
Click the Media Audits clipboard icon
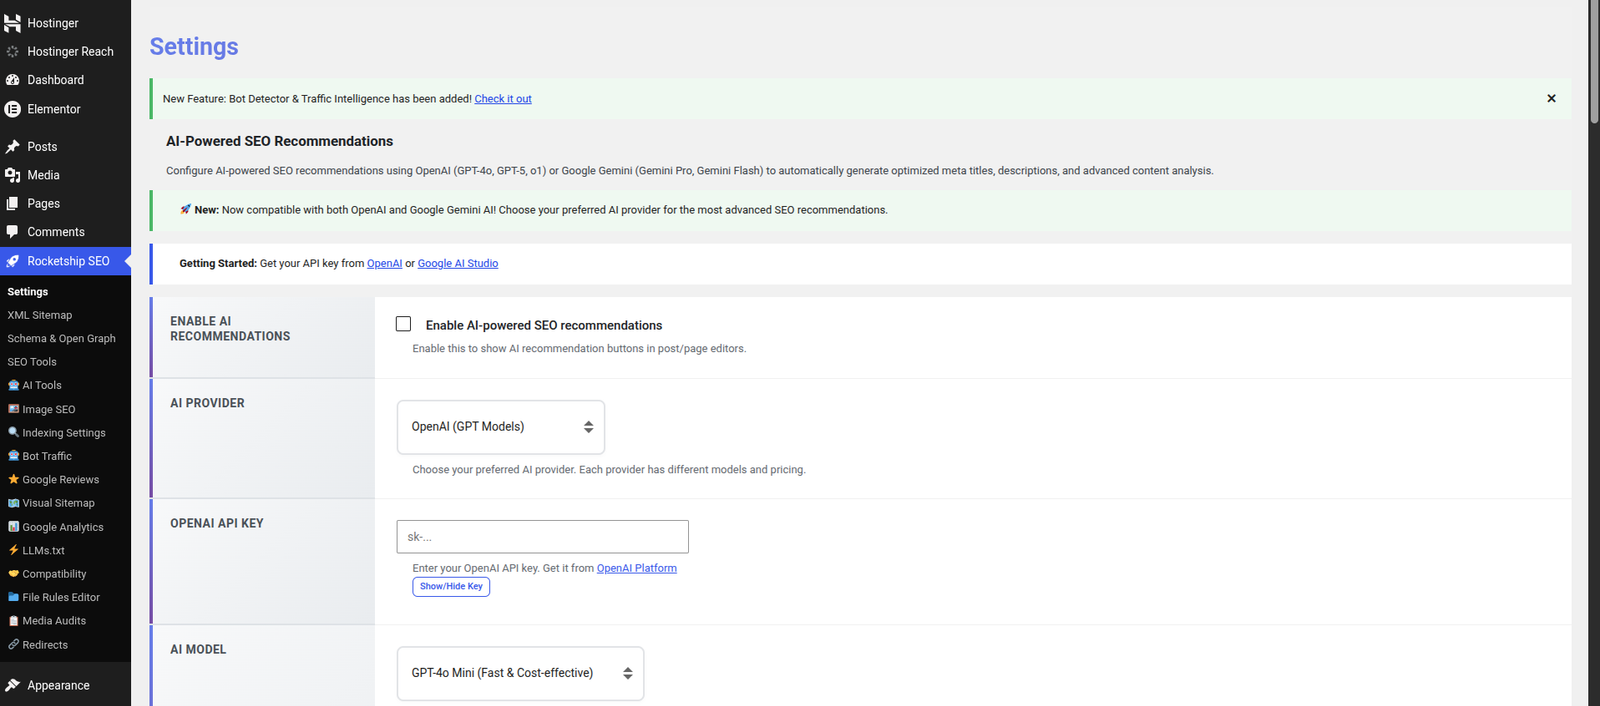(14, 621)
